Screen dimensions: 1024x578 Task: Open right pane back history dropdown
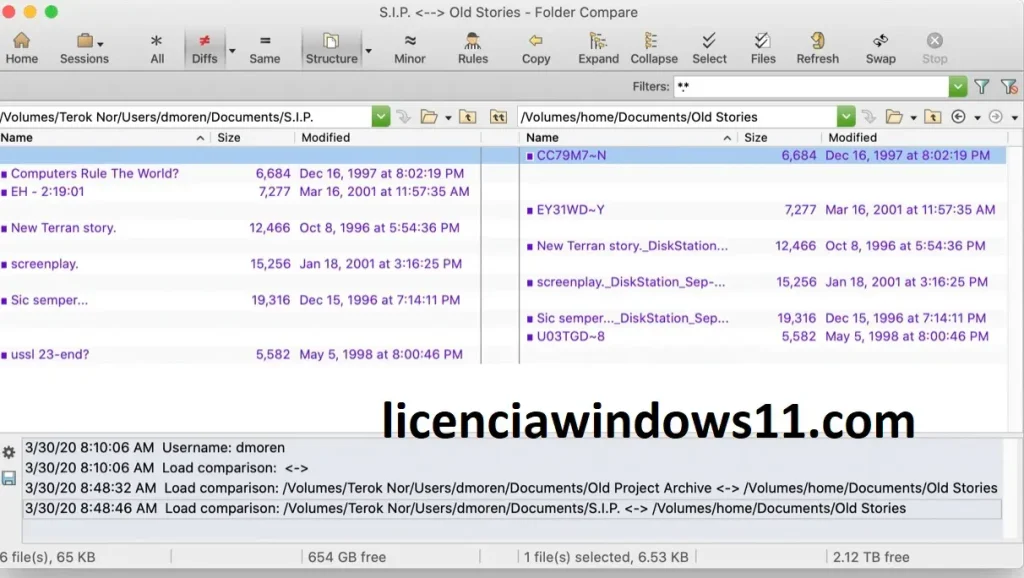click(x=977, y=118)
